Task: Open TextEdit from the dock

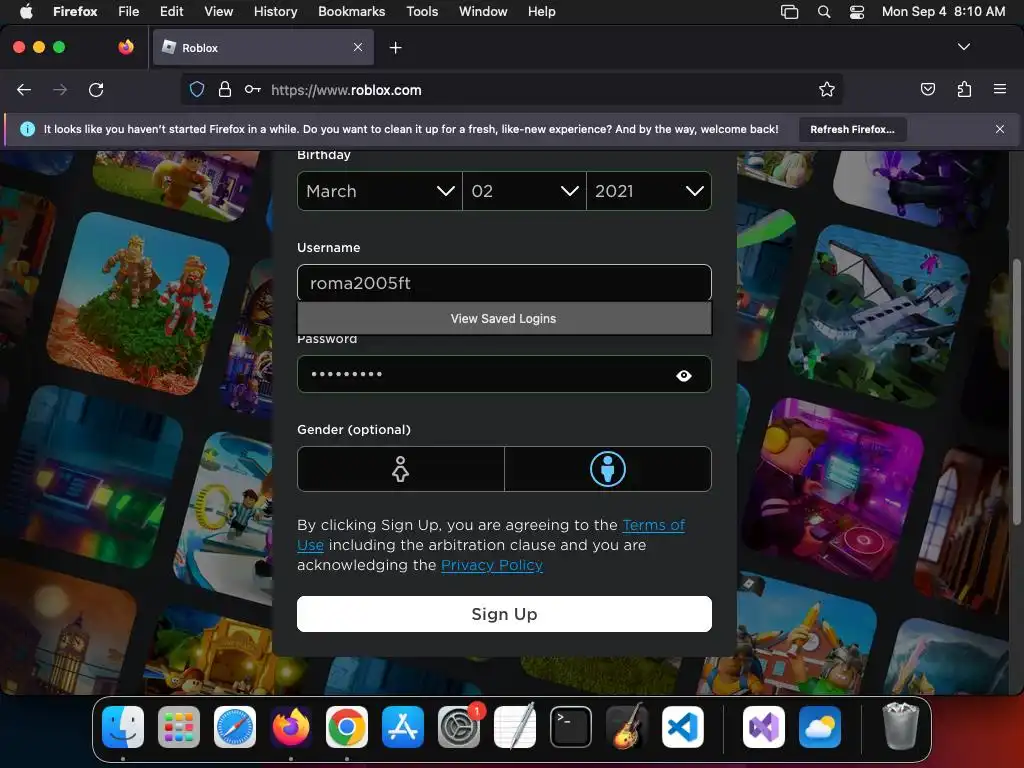Action: (515, 726)
